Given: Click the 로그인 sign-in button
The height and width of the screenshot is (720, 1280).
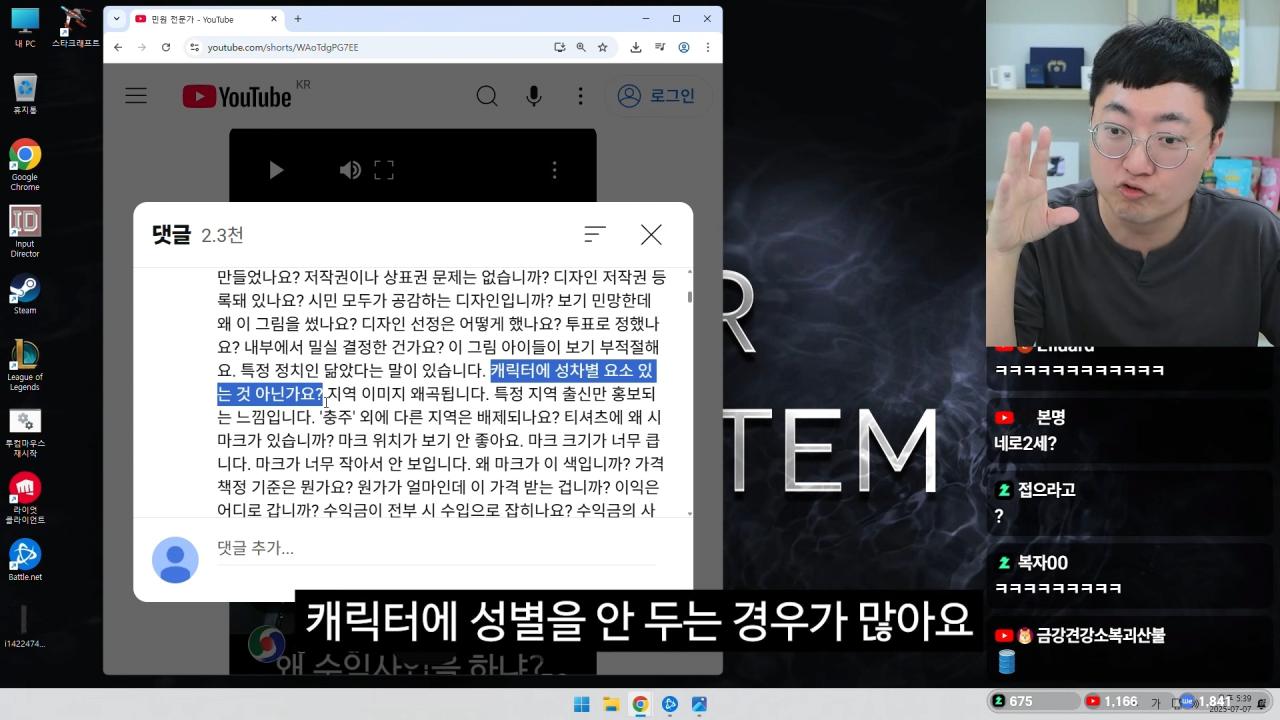Looking at the screenshot, I should click(658, 95).
